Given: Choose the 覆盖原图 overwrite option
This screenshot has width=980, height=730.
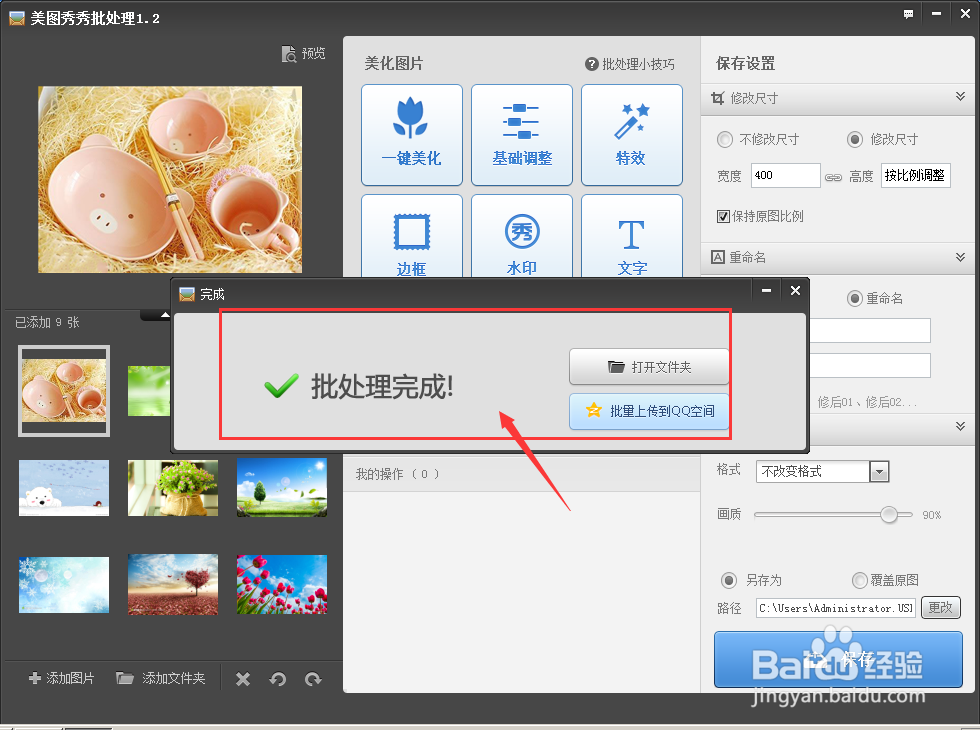Looking at the screenshot, I should 858,580.
